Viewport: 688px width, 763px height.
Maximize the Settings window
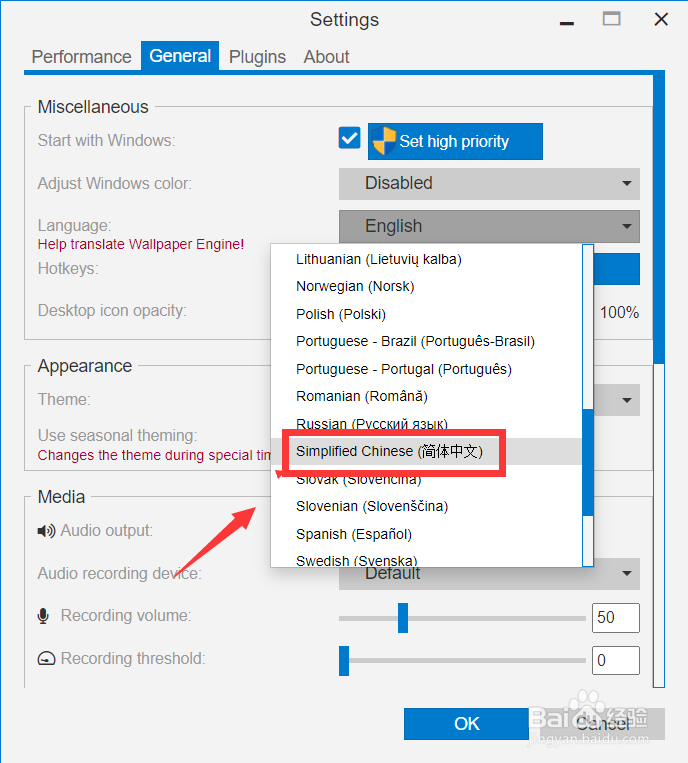click(x=612, y=19)
